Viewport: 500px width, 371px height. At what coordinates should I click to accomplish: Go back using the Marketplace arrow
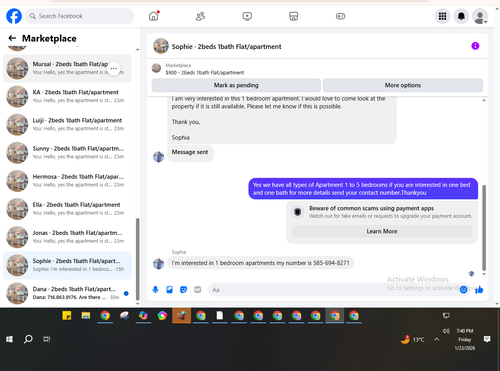click(x=12, y=38)
